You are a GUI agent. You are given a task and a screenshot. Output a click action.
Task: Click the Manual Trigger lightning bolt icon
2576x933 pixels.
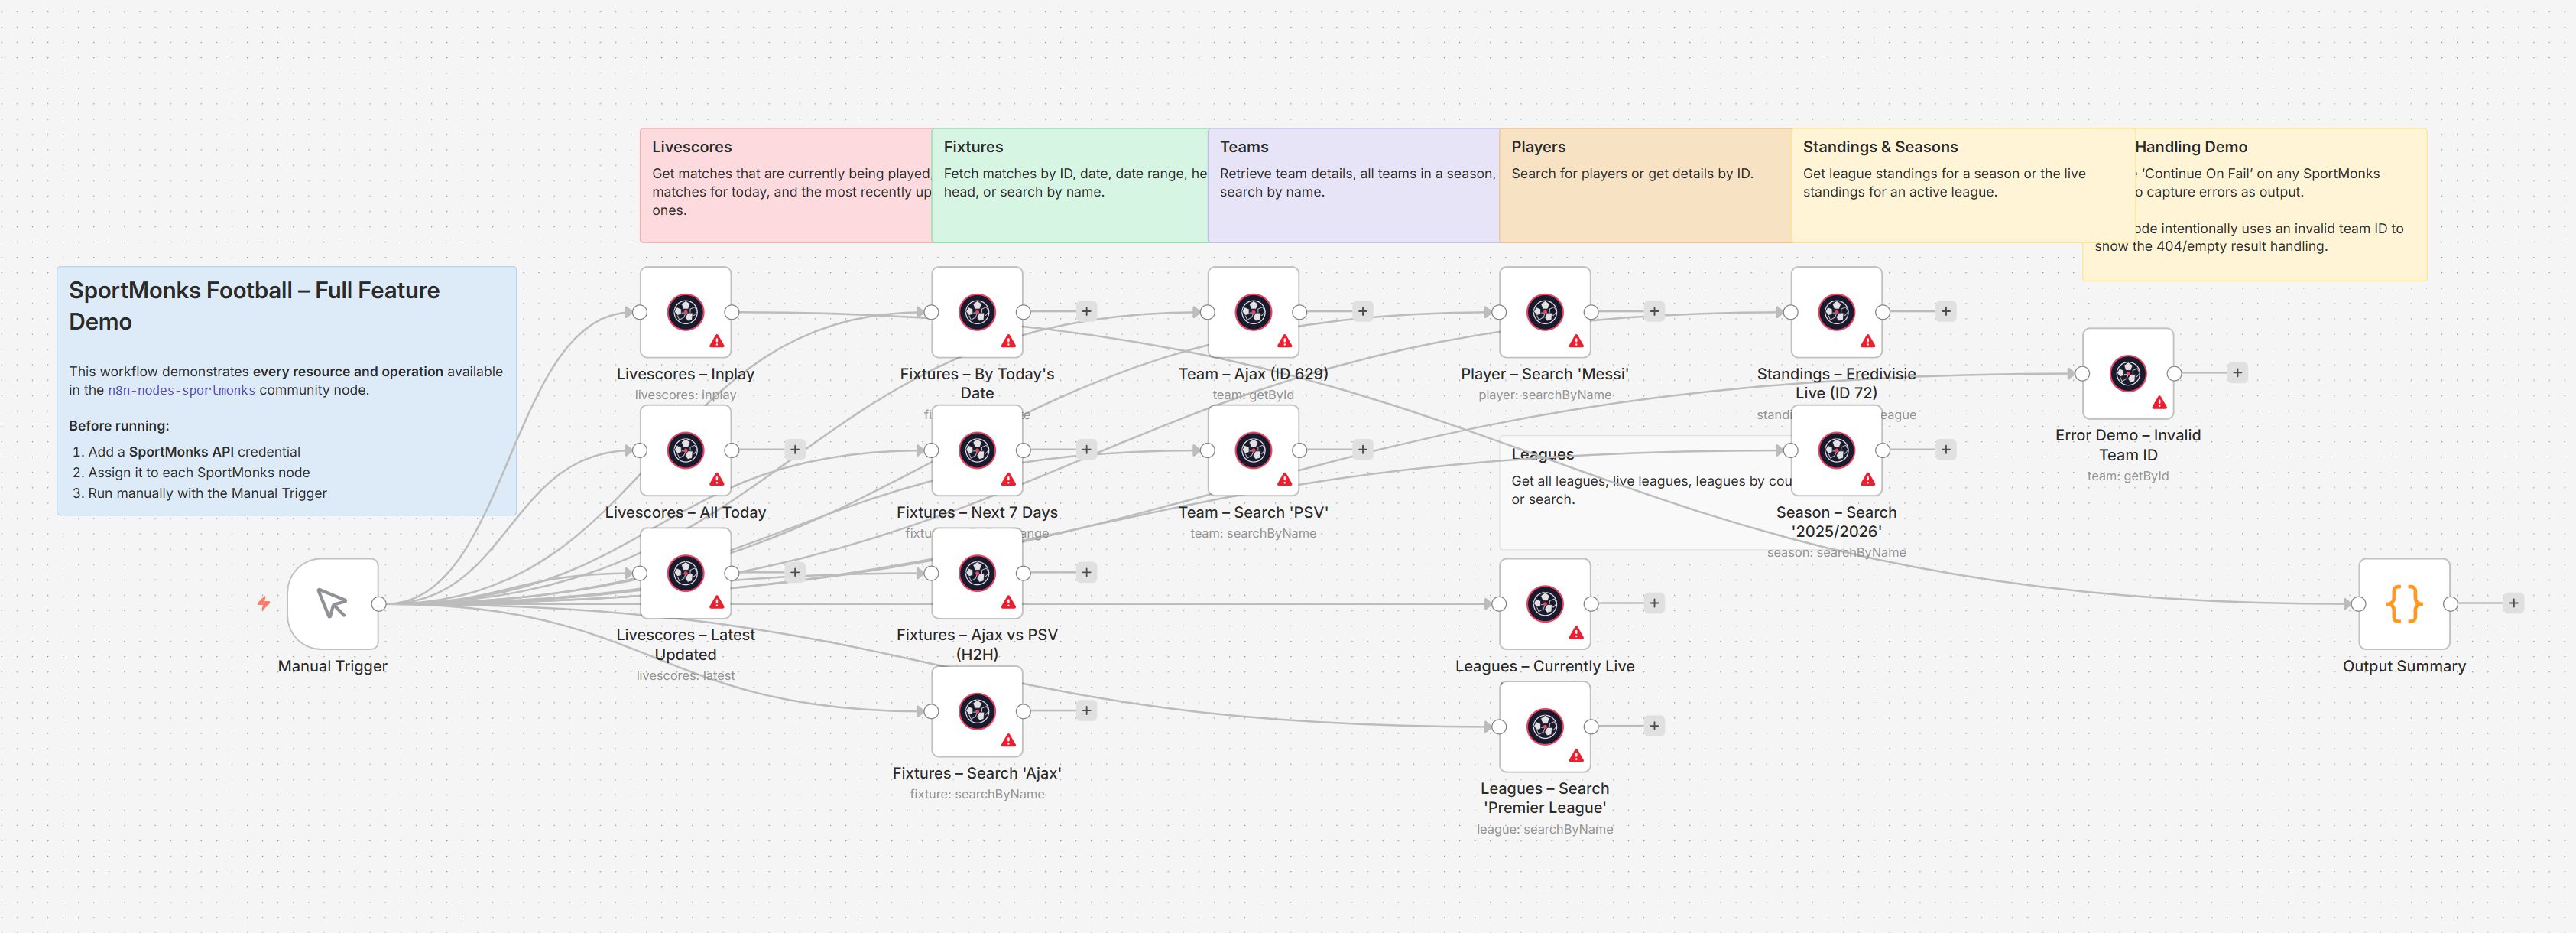tap(263, 603)
